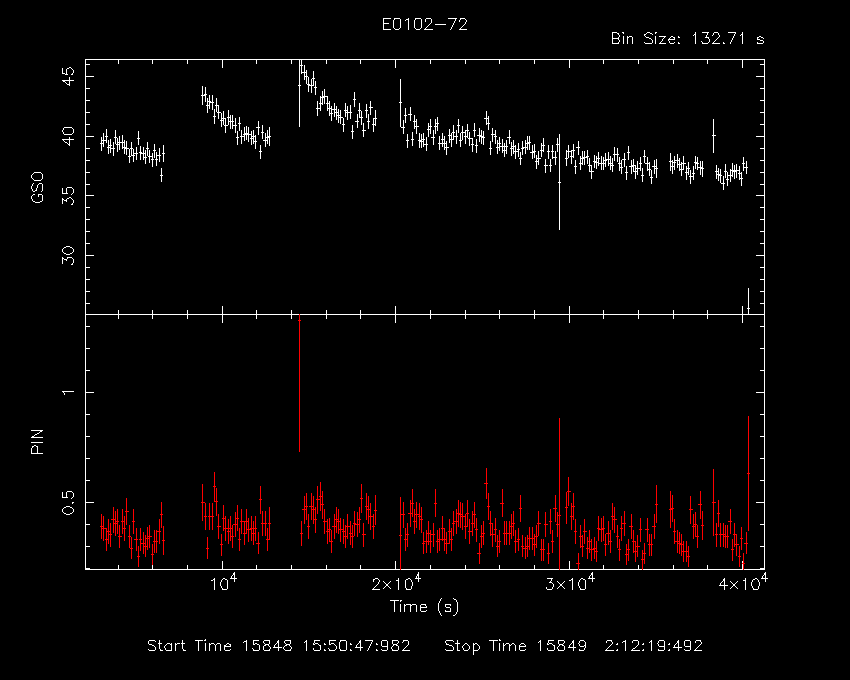
Task: Click the GSO axis value 30
Action: coord(69,255)
